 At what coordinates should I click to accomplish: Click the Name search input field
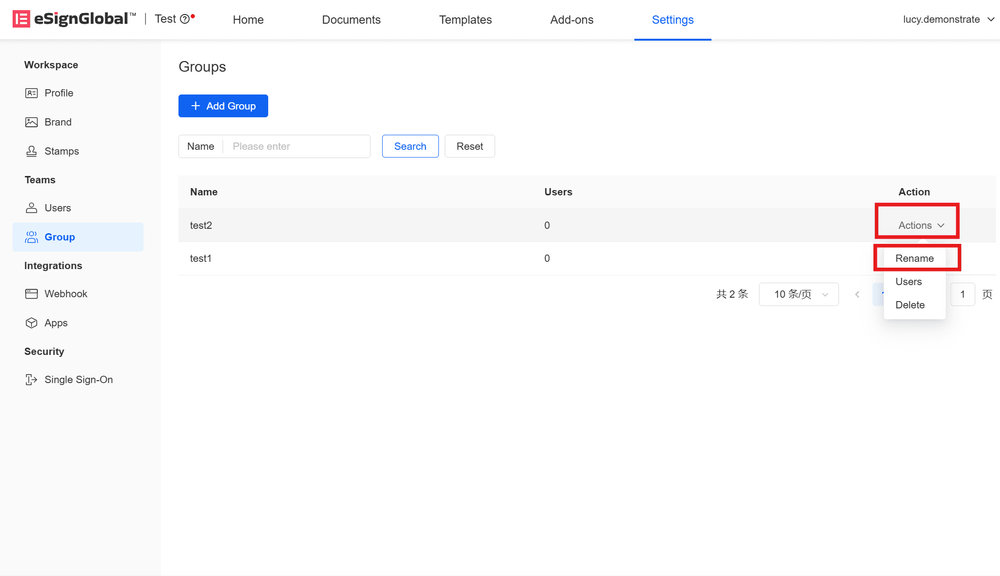pos(297,146)
